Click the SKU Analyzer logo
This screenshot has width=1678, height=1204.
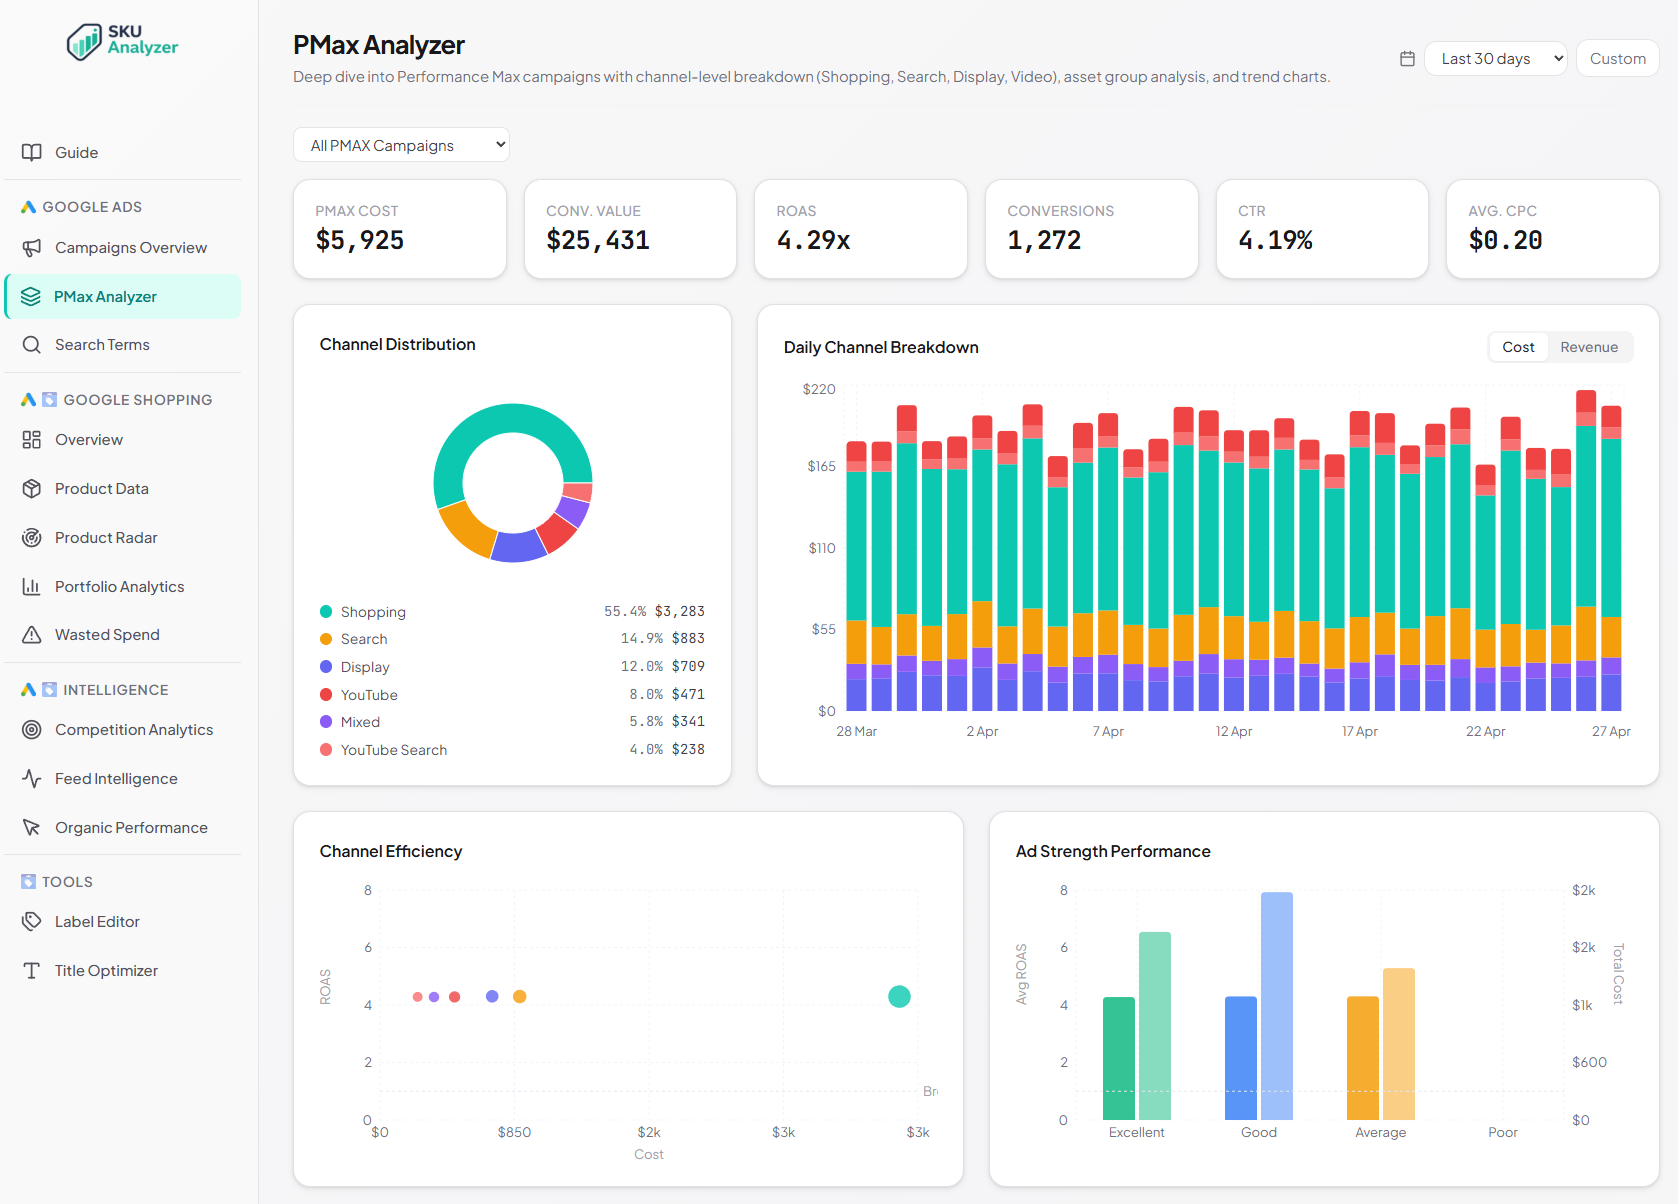(x=122, y=42)
